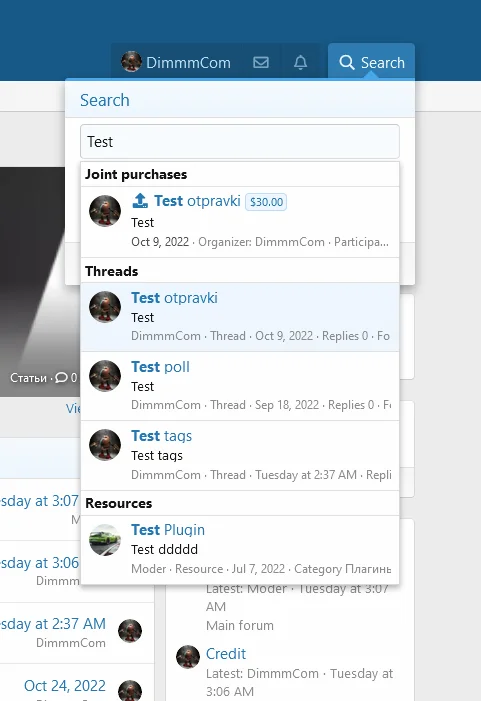This screenshot has width=481, height=701.
Task: Click avatar next to Credit entry
Action: (x=188, y=657)
